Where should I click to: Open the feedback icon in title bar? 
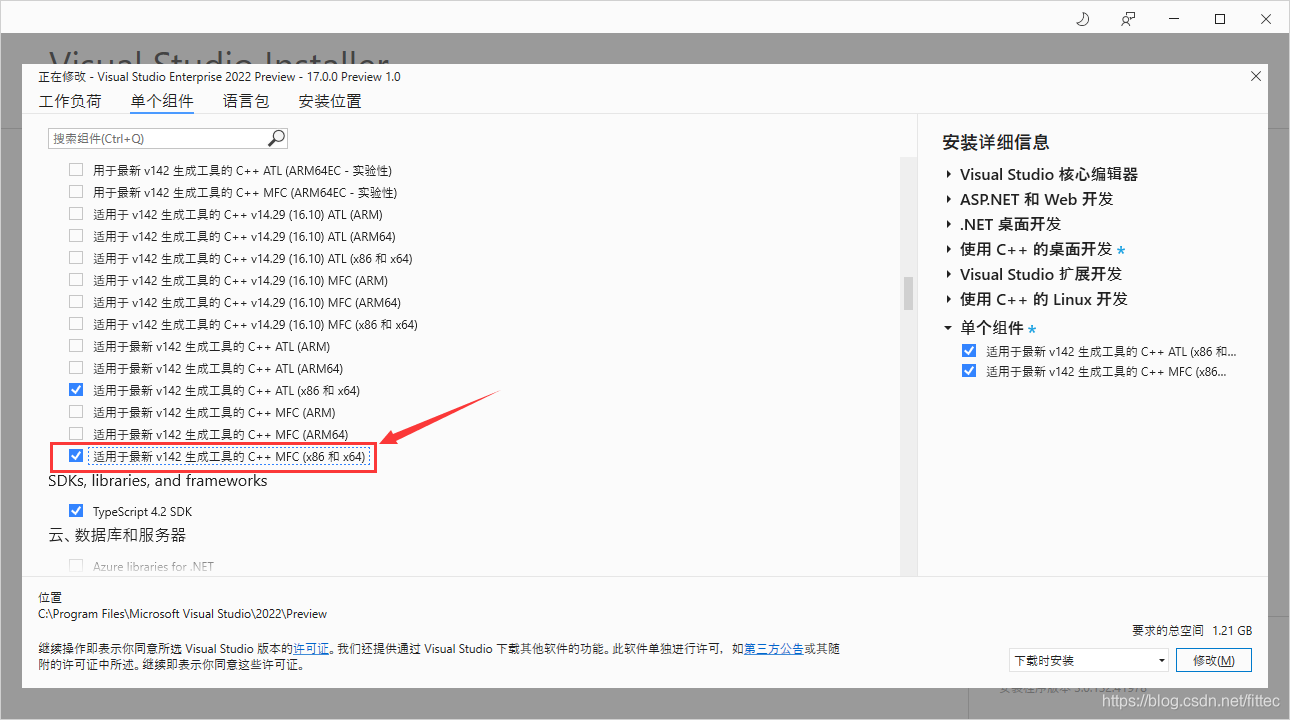pos(1128,19)
